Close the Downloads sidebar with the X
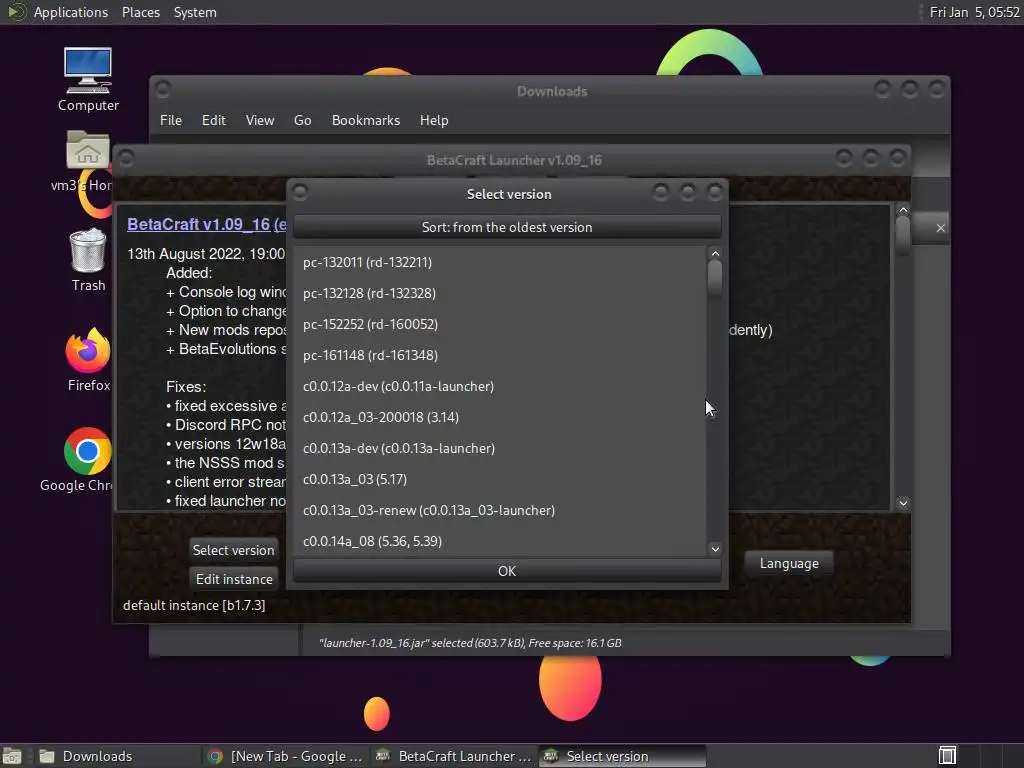1024x768 pixels. click(940, 228)
